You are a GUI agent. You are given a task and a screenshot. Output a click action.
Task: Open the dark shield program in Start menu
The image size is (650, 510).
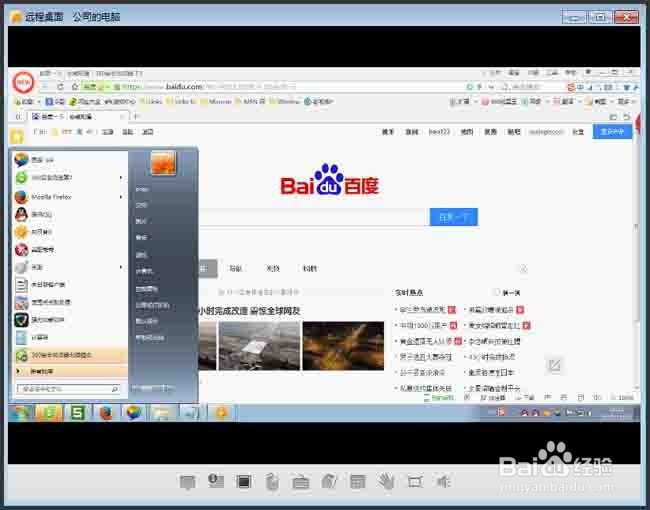pos(68,320)
